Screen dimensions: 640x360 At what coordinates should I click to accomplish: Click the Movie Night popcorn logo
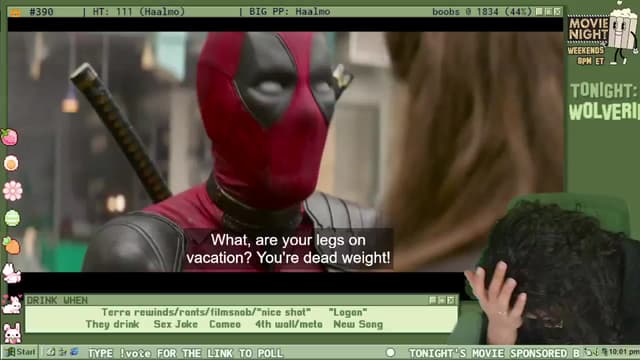603,33
